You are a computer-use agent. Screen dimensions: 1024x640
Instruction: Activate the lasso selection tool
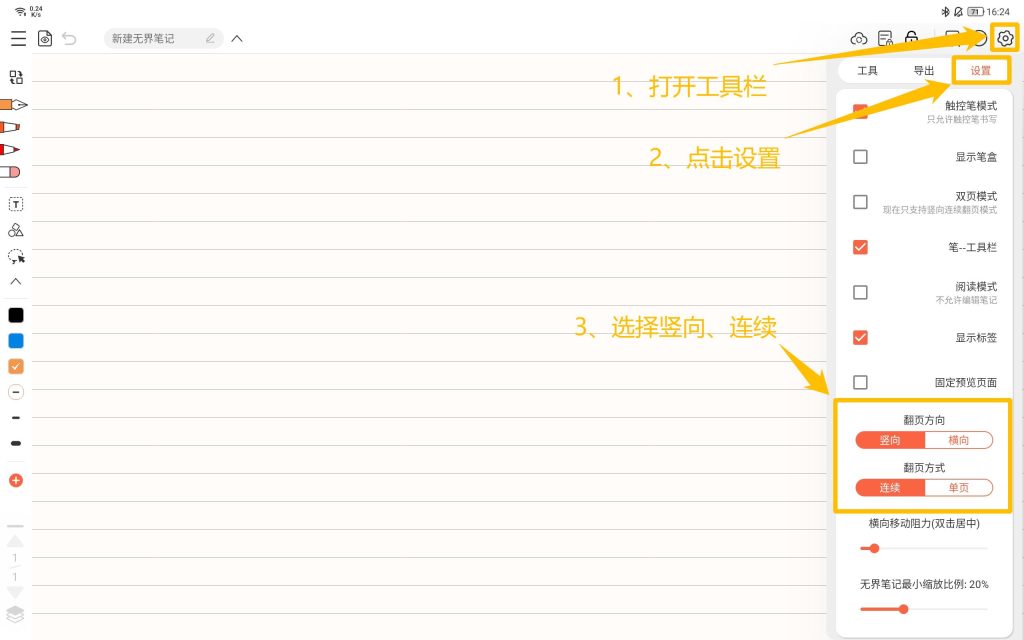[16, 256]
